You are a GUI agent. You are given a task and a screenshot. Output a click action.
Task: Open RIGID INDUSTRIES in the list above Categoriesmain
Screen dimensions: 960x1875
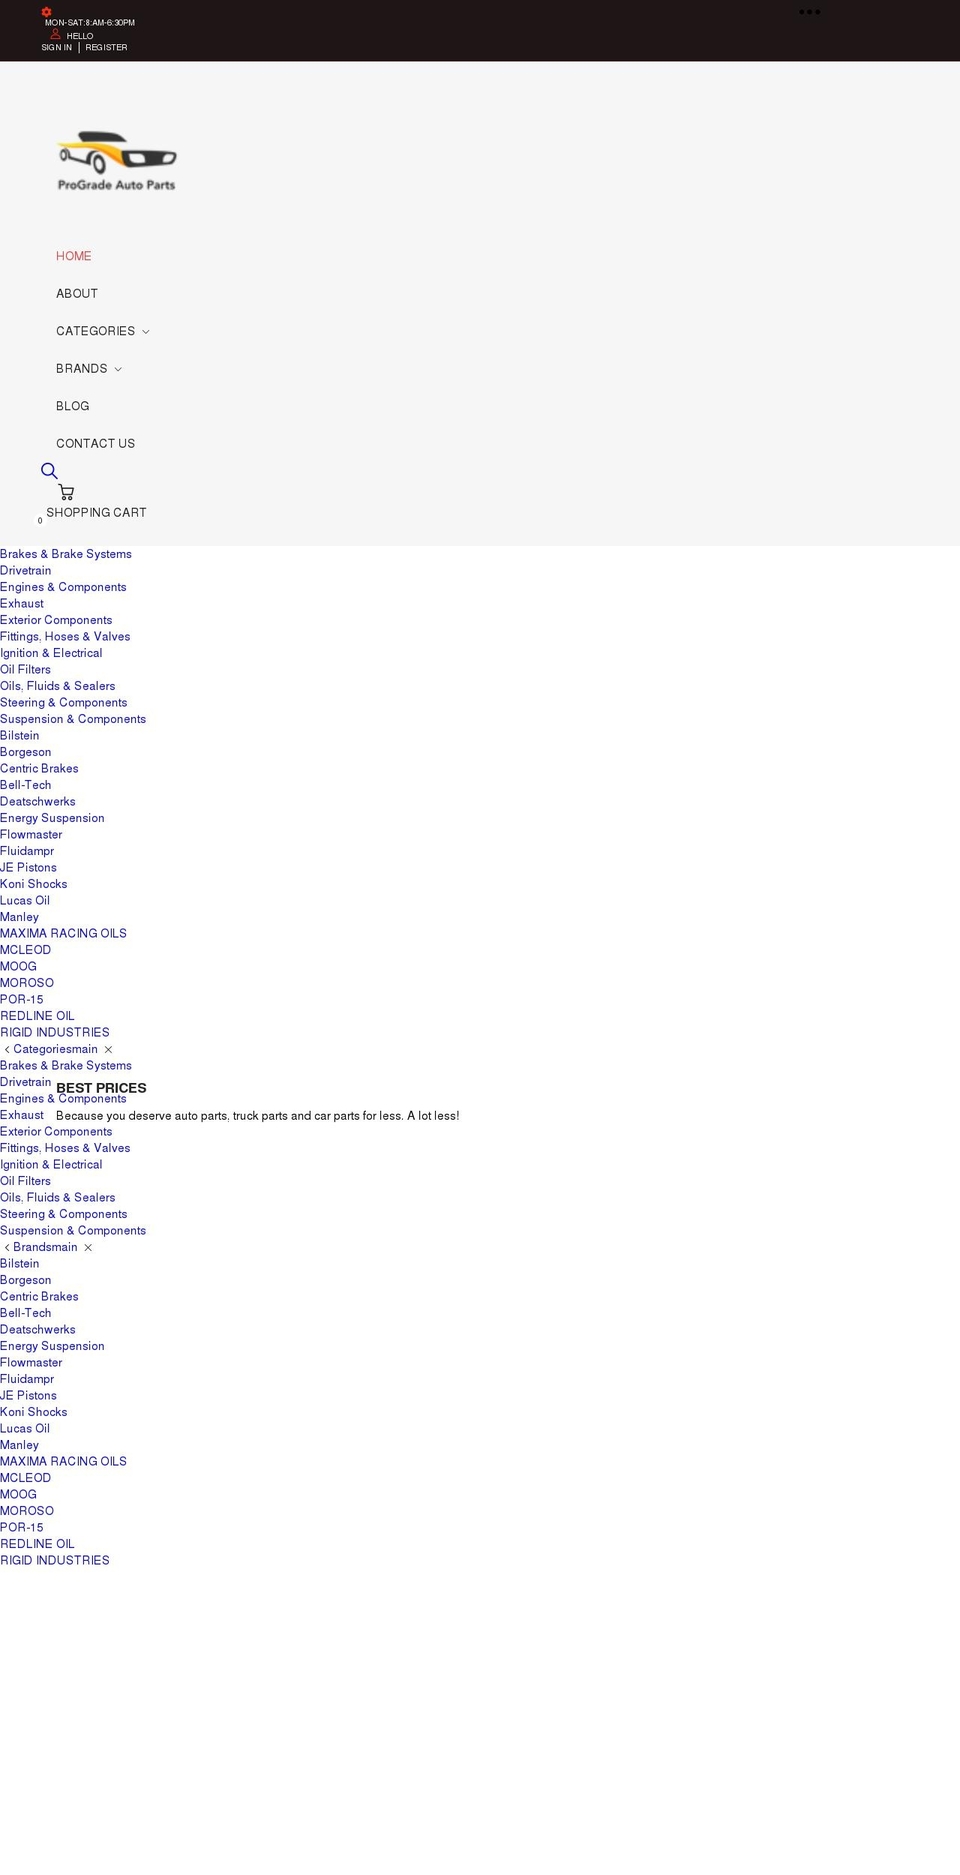point(55,1033)
